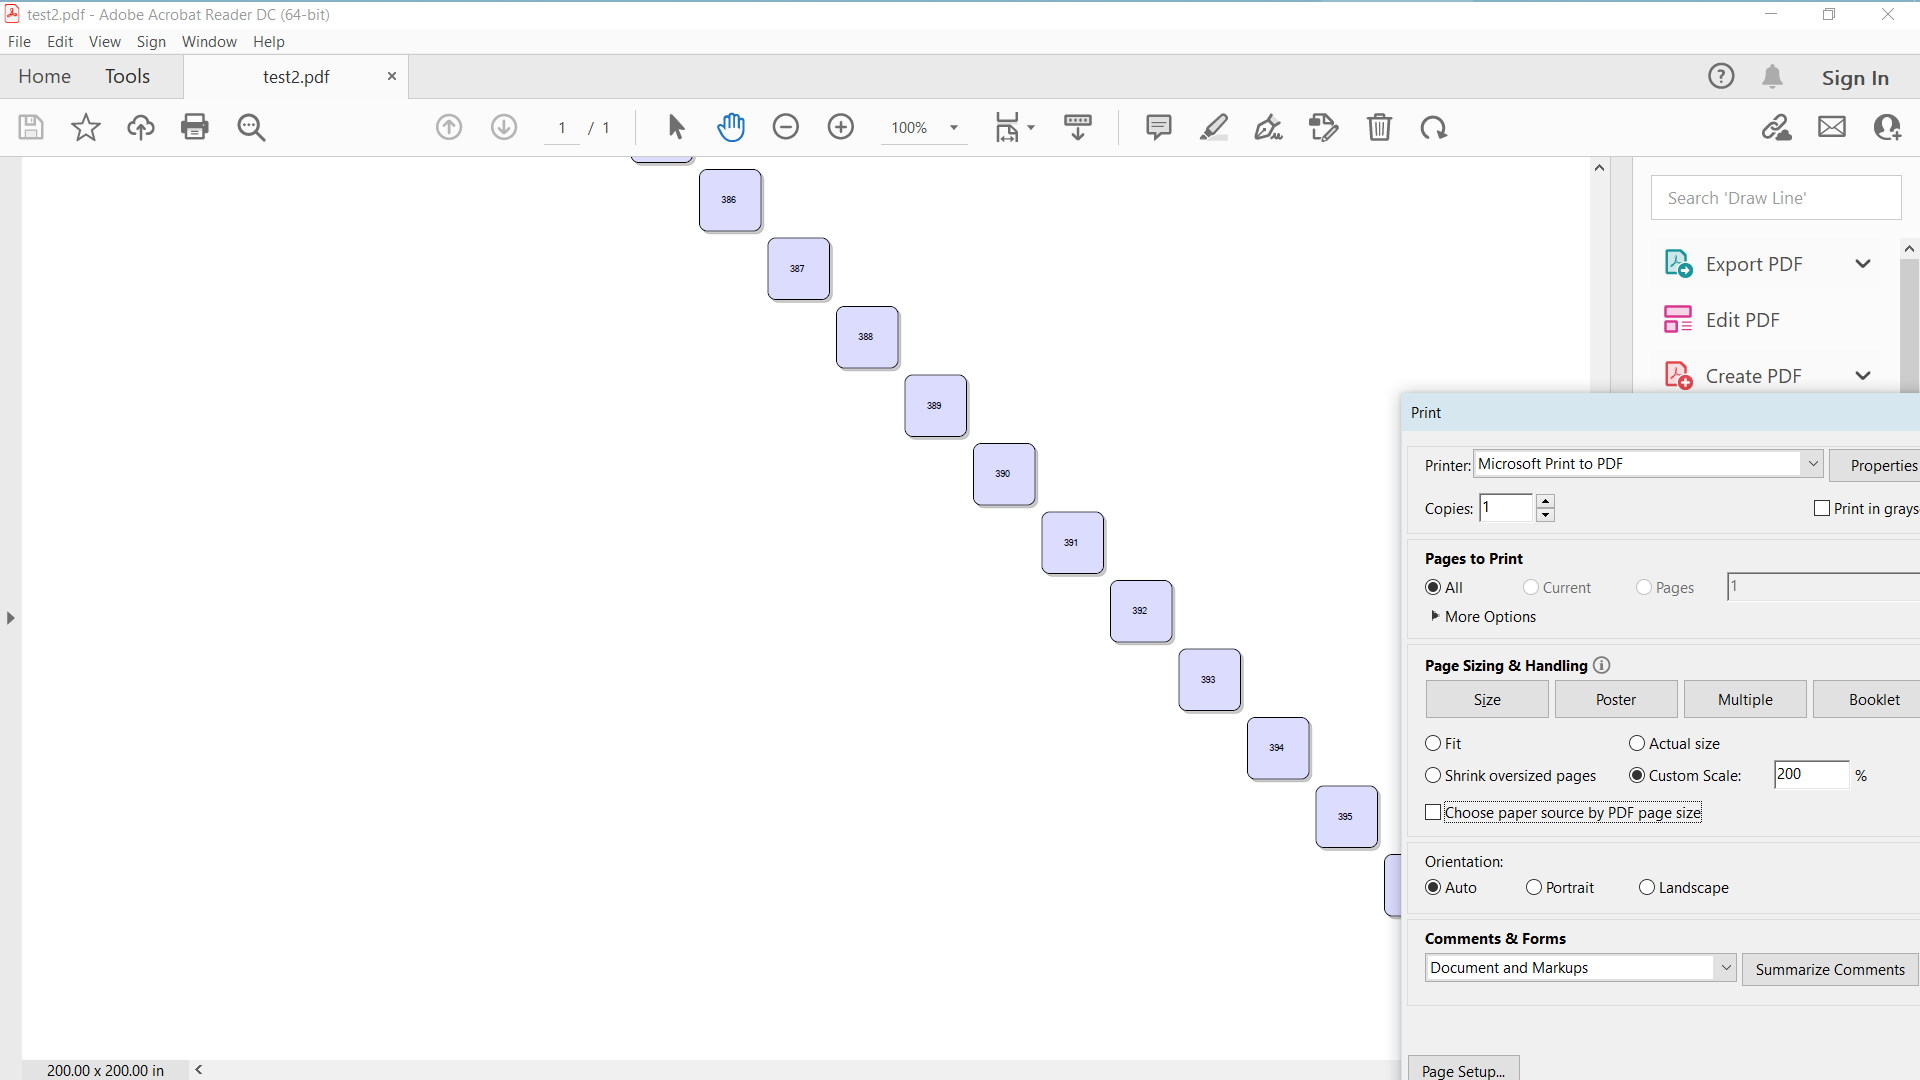Click the Save file icon
Screen dimensions: 1920x1080
pyautogui.click(x=31, y=127)
